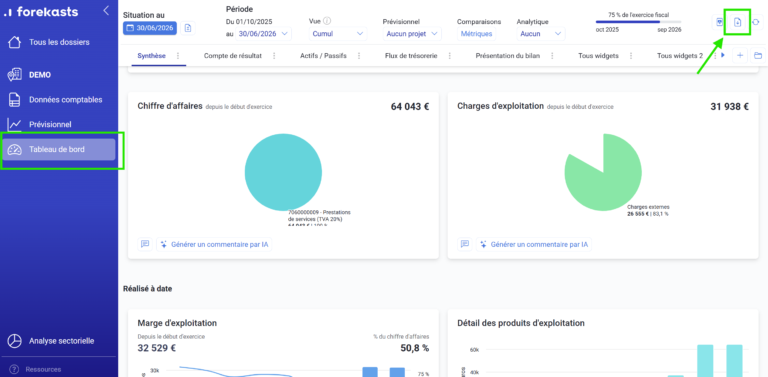Add a new dashboard tab with plus
The height and width of the screenshot is (377, 768).
pyautogui.click(x=740, y=56)
